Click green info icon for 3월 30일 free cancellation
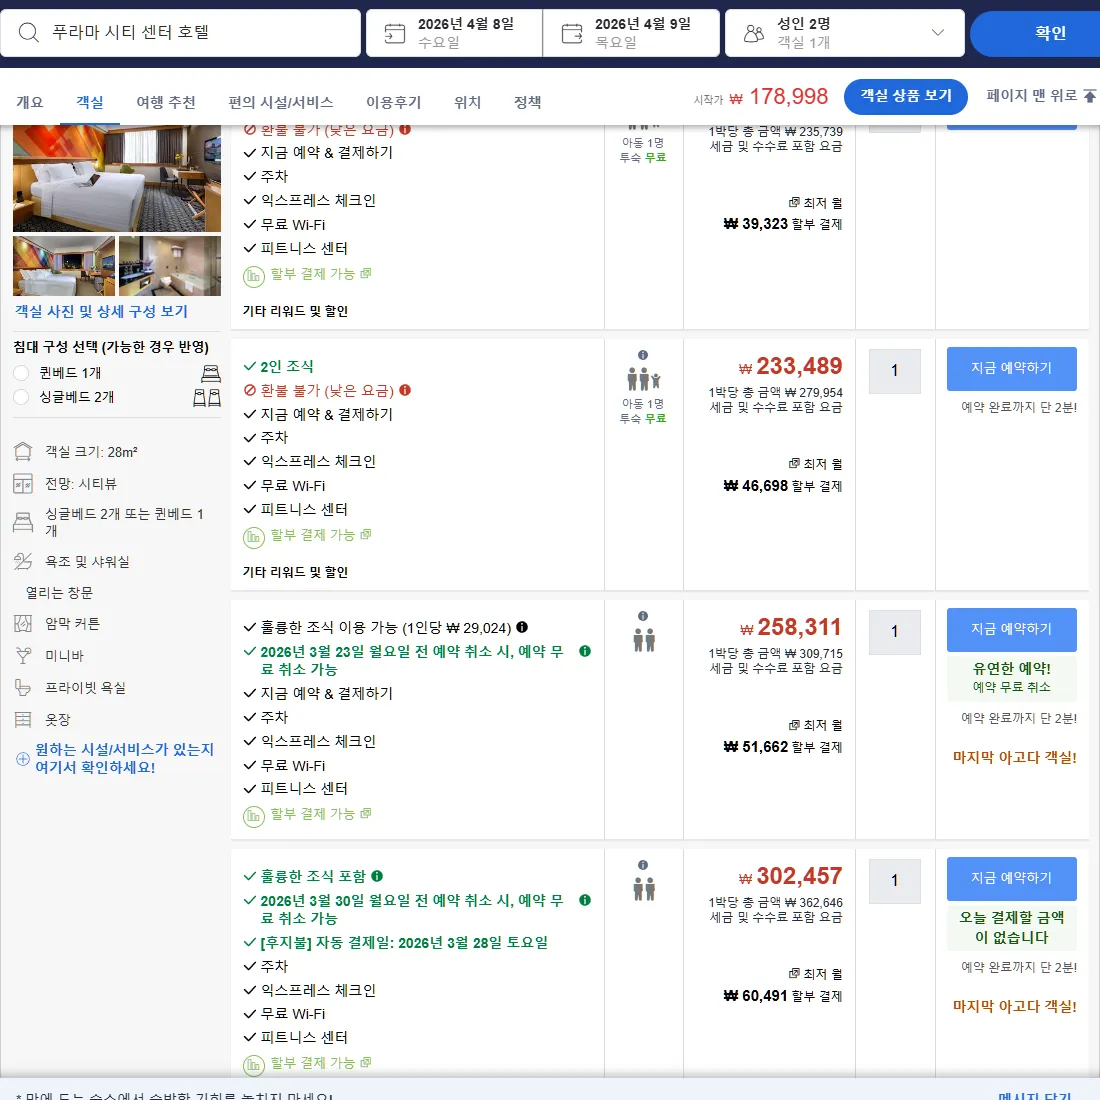 pos(585,900)
